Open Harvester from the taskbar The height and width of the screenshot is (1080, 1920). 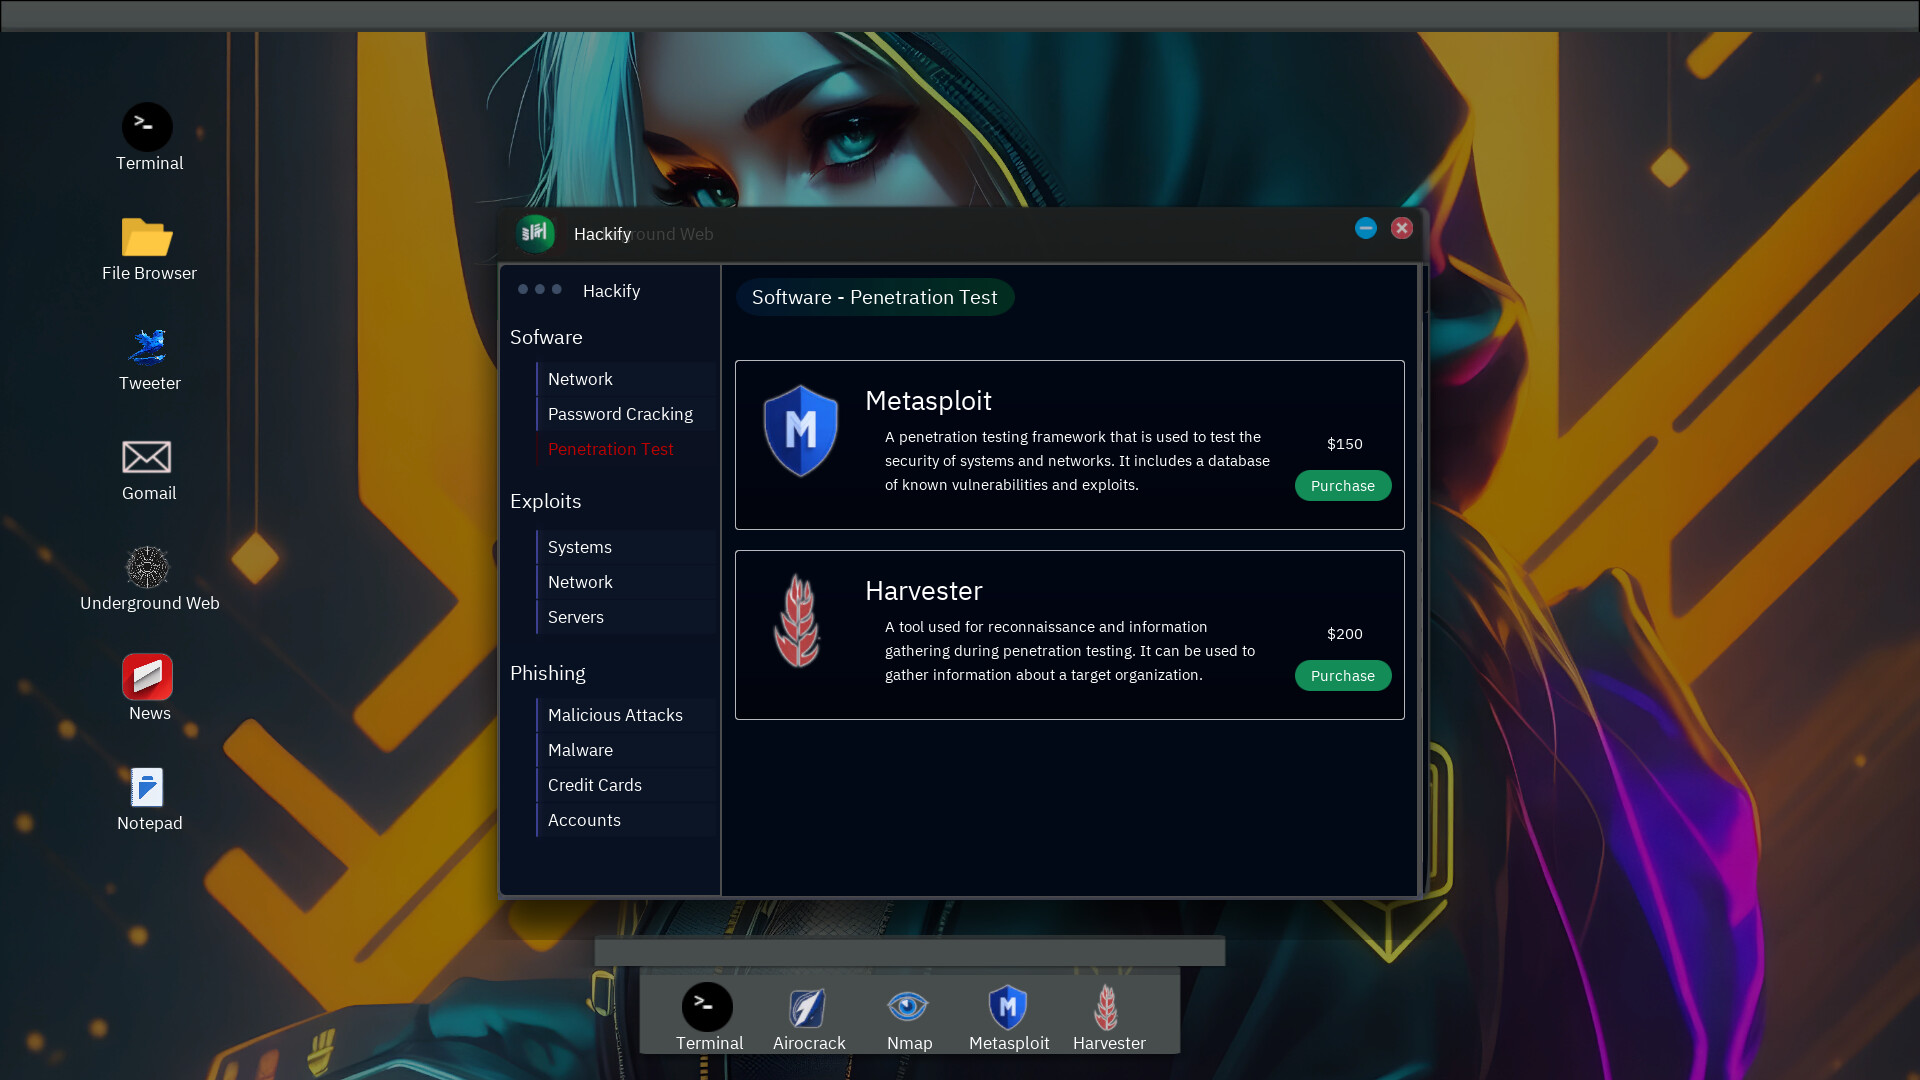(x=1106, y=1007)
